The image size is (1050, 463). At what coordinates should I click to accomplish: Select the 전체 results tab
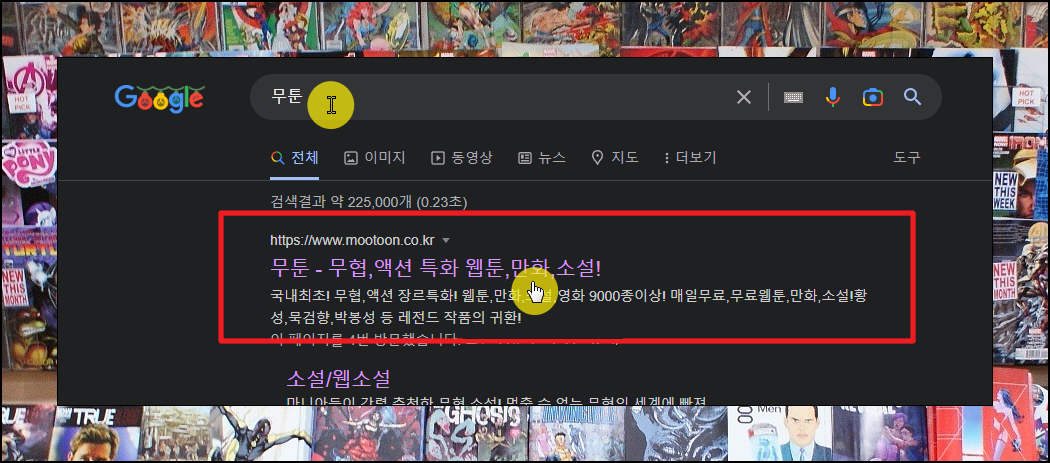[x=295, y=157]
